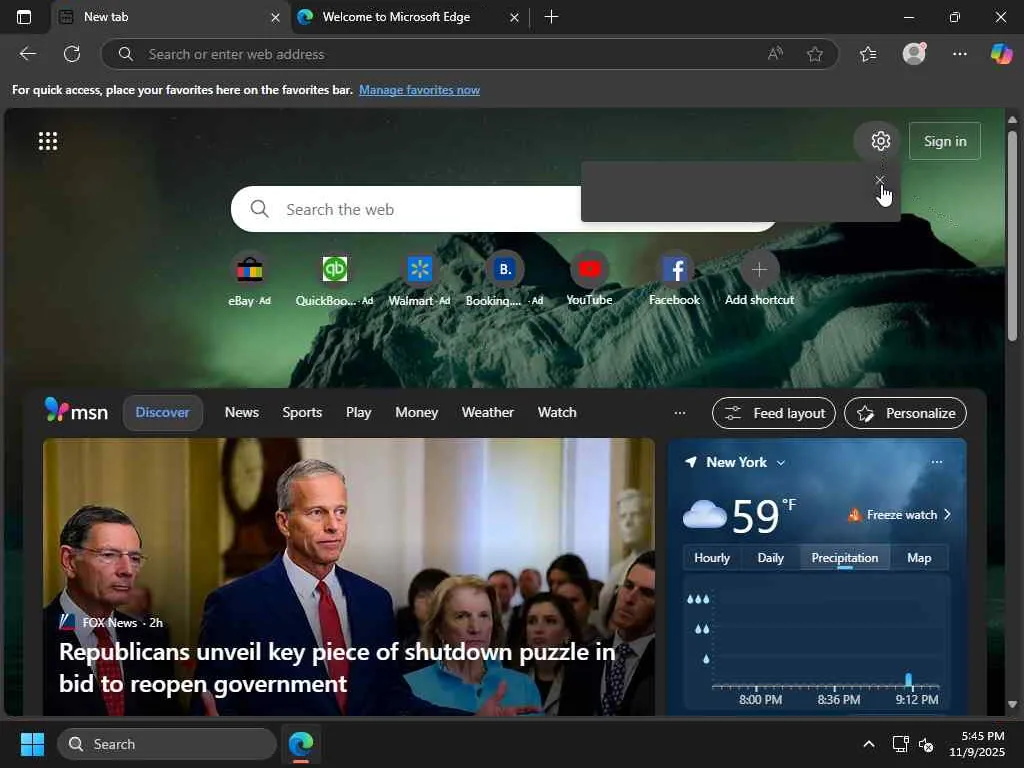Click the Feed layout button
This screenshot has height=768, width=1024.
774,413
